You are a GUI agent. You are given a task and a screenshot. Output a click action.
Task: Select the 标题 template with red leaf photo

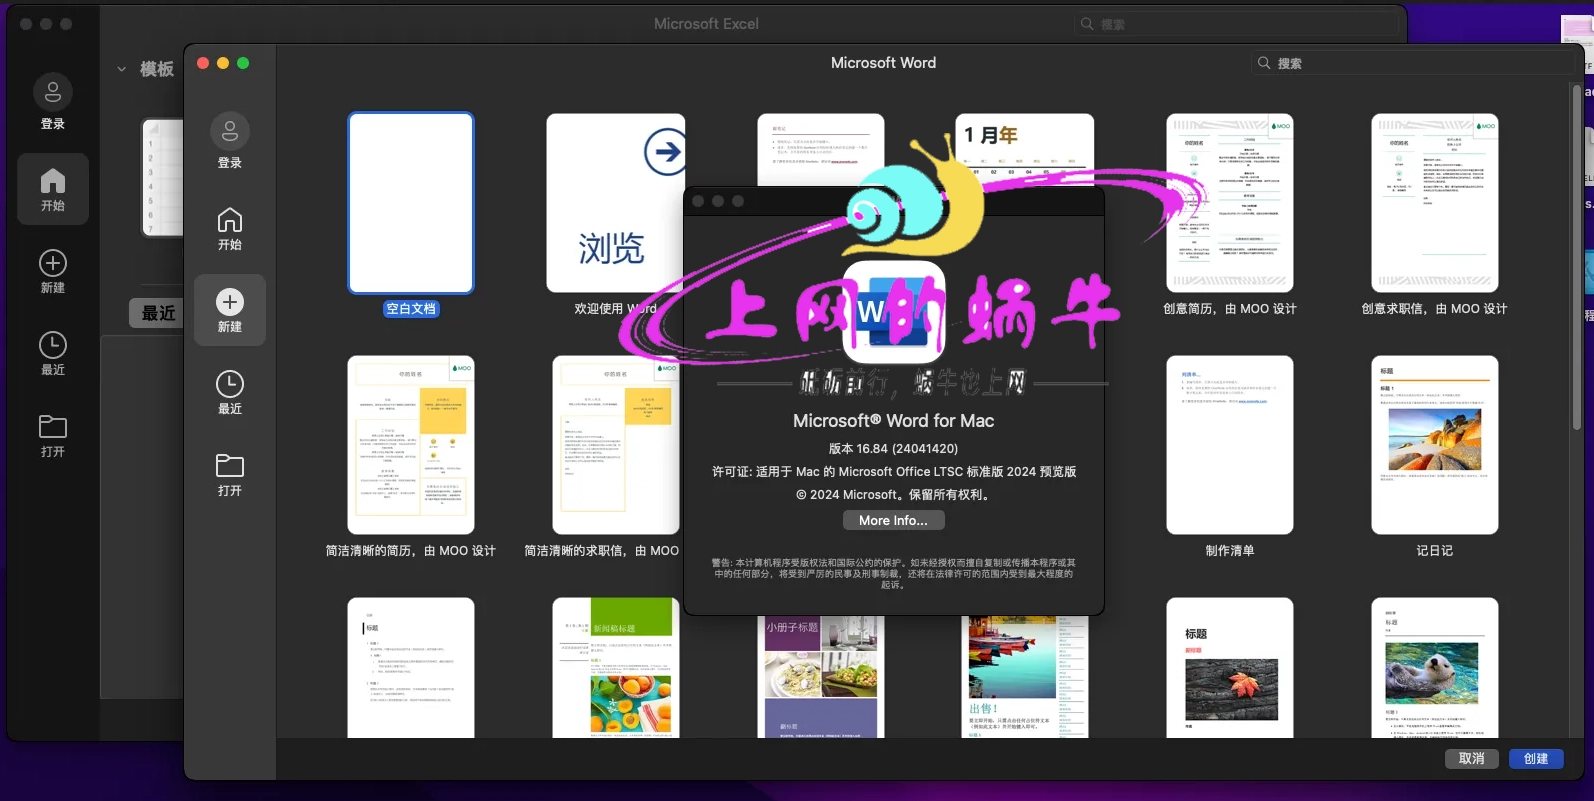click(1230, 668)
